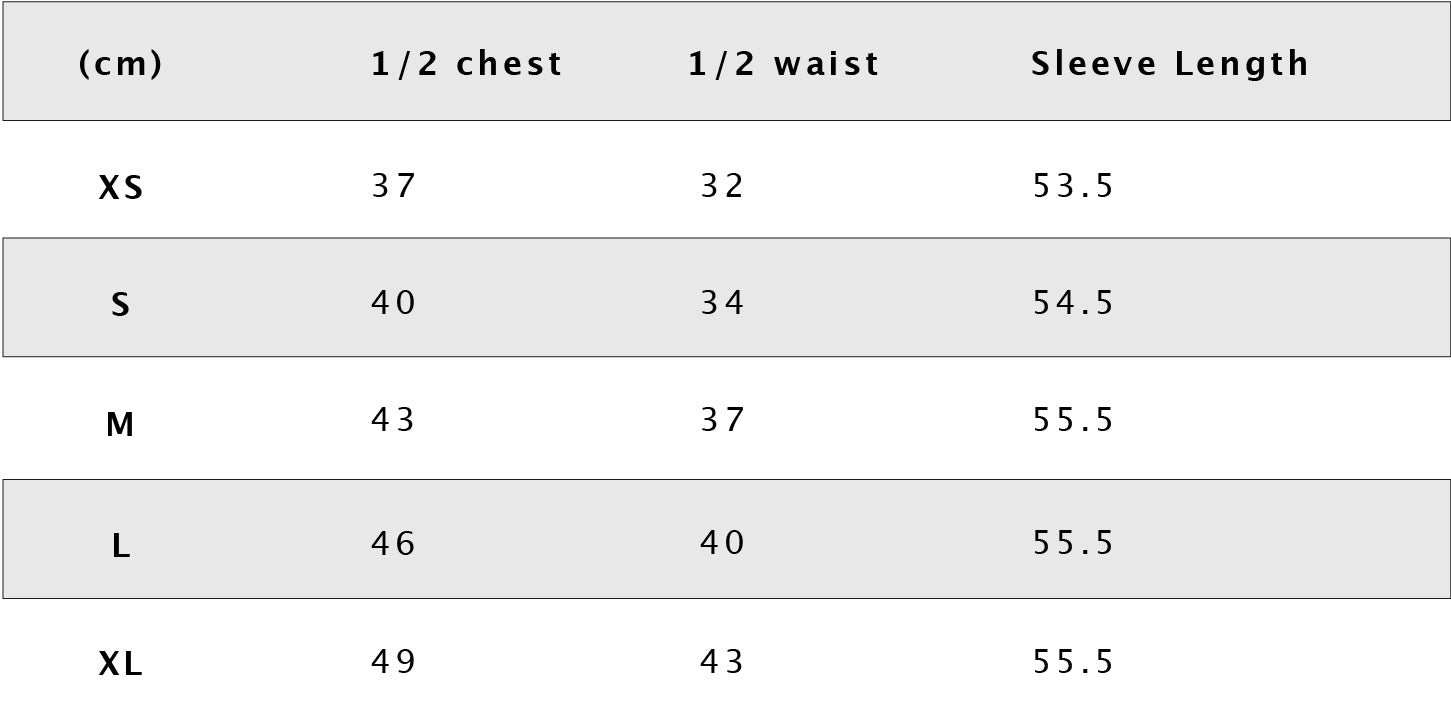The image size is (1451, 722).
Task: Click the S sleeve length value 54.5
Action: [x=1073, y=302]
